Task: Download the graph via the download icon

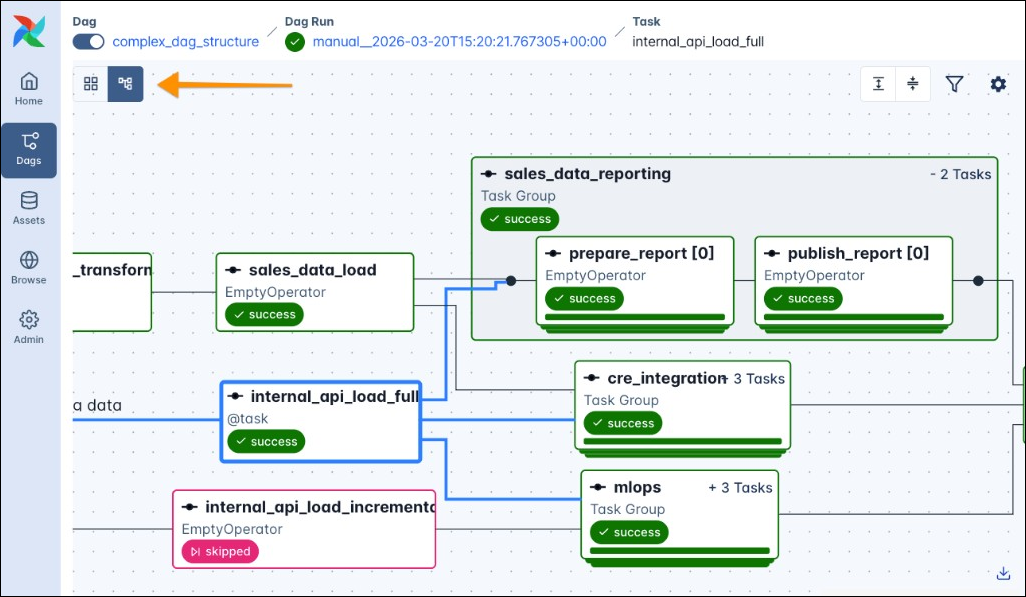Action: point(1002,573)
